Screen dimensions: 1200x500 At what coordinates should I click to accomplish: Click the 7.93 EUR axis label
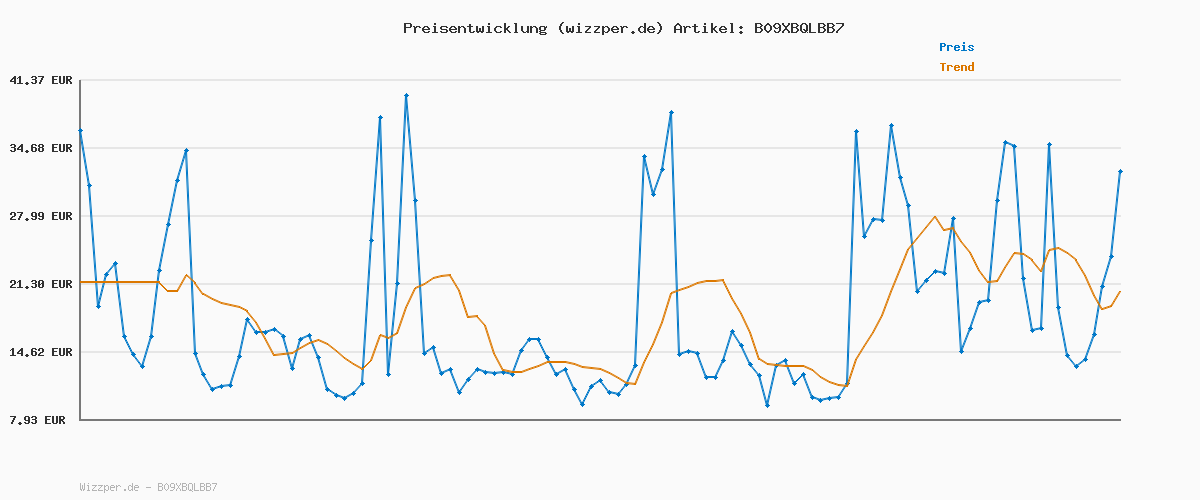[41, 420]
